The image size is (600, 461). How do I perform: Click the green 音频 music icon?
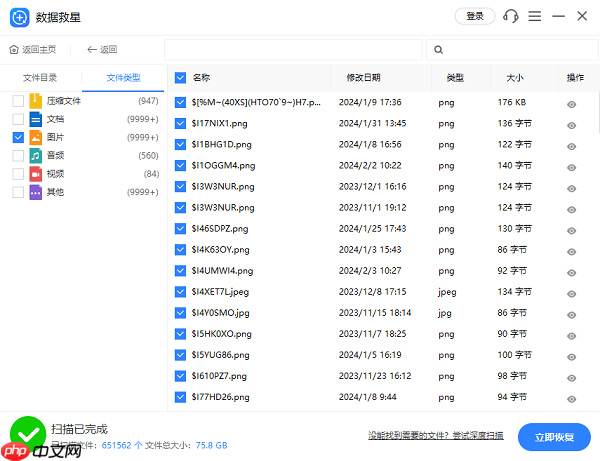(36, 155)
